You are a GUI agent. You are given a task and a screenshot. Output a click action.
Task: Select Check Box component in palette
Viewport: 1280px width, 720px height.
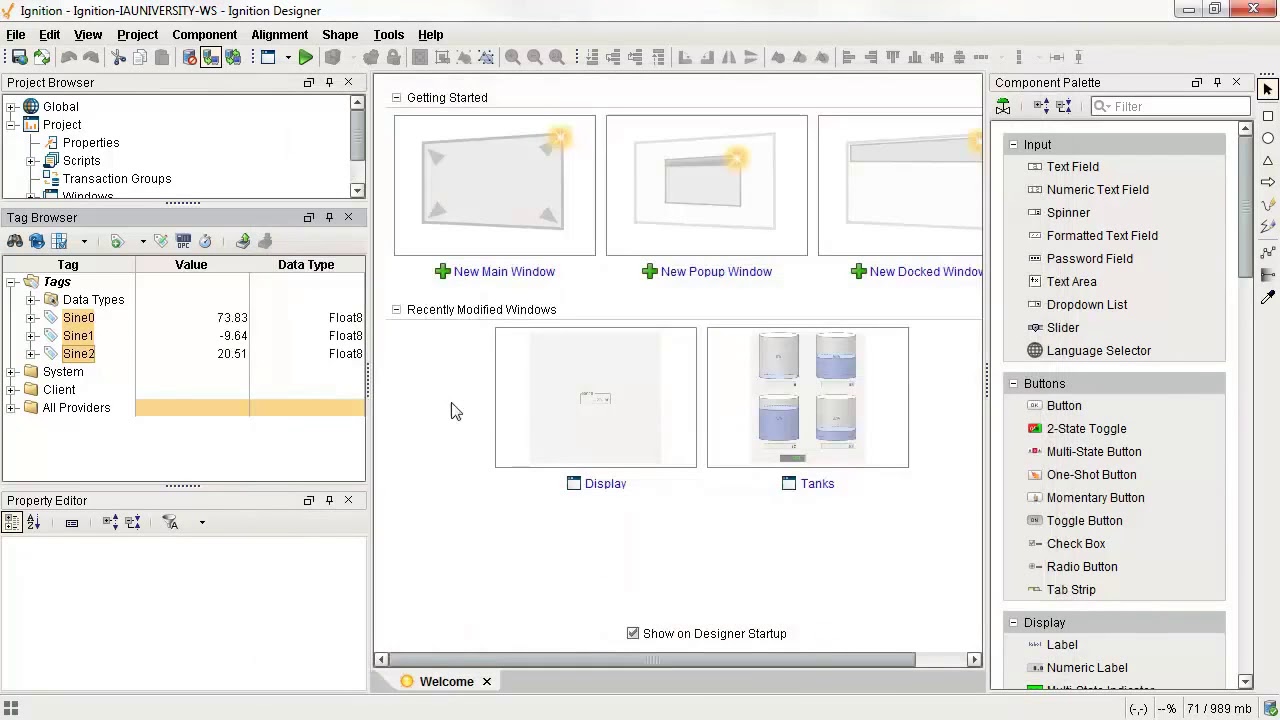click(1076, 543)
